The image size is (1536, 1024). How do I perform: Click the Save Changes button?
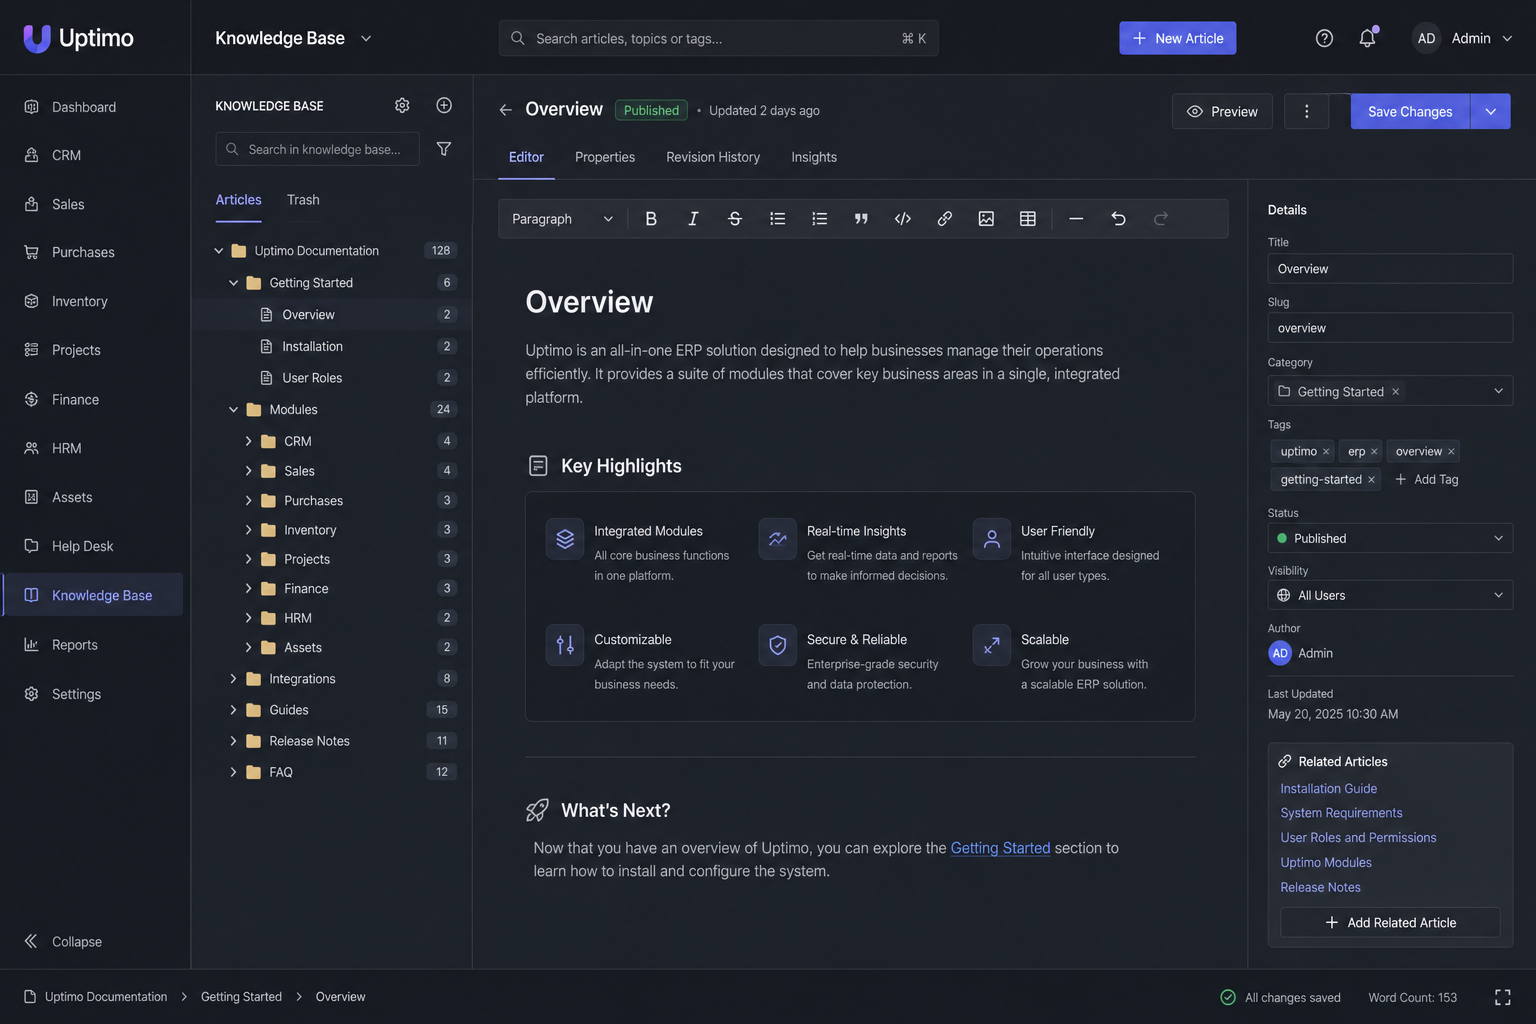[x=1410, y=112]
